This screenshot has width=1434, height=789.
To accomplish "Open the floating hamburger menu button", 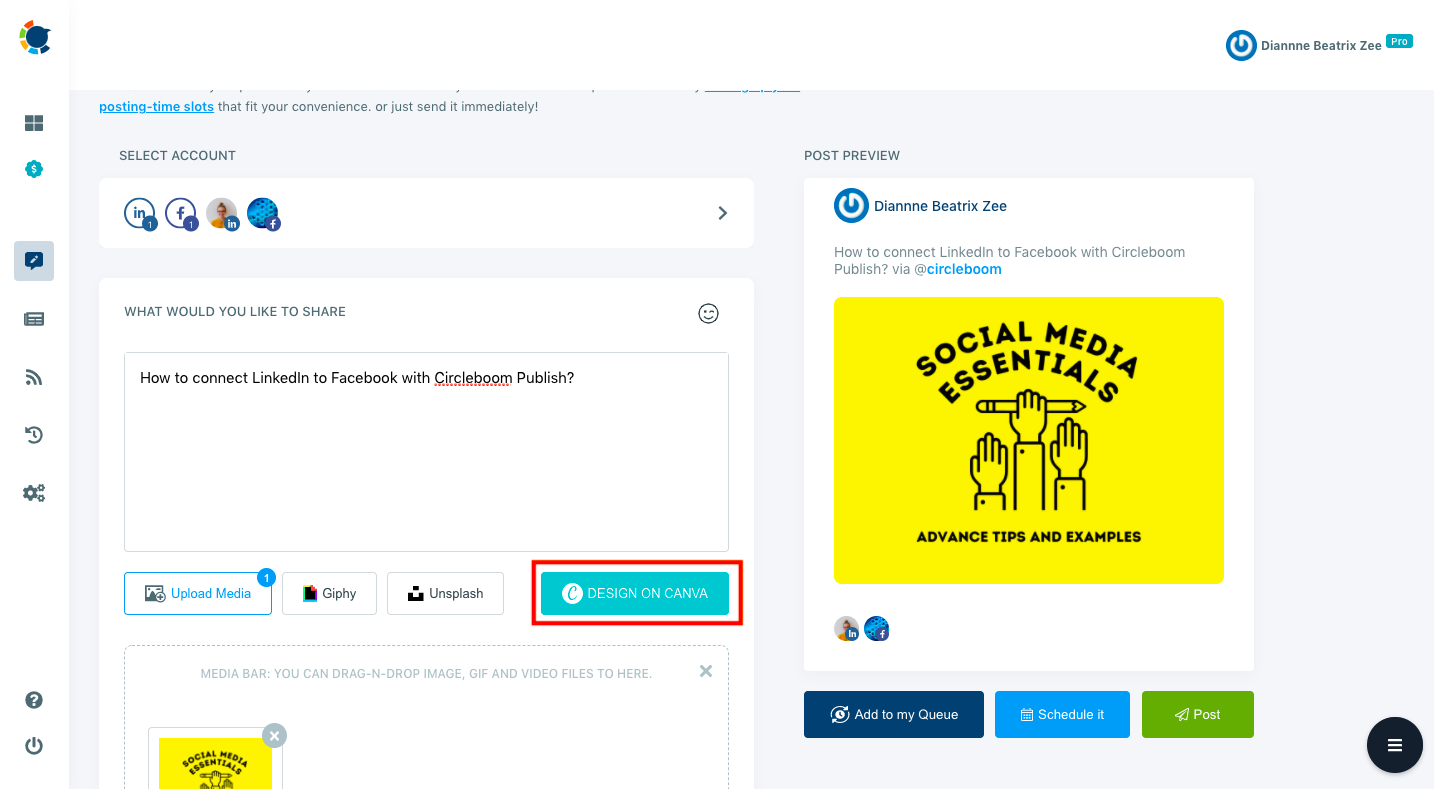I will tap(1395, 745).
